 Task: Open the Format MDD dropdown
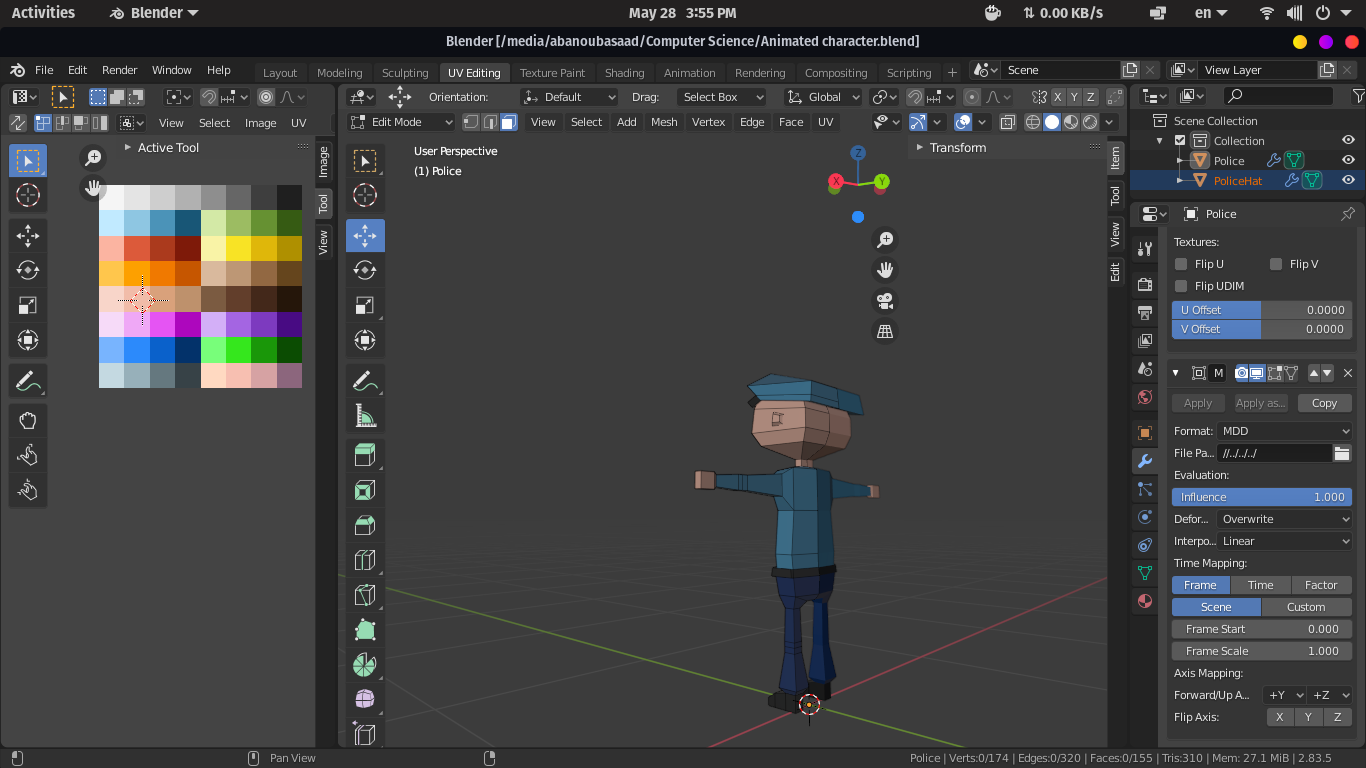pyautogui.click(x=1285, y=431)
